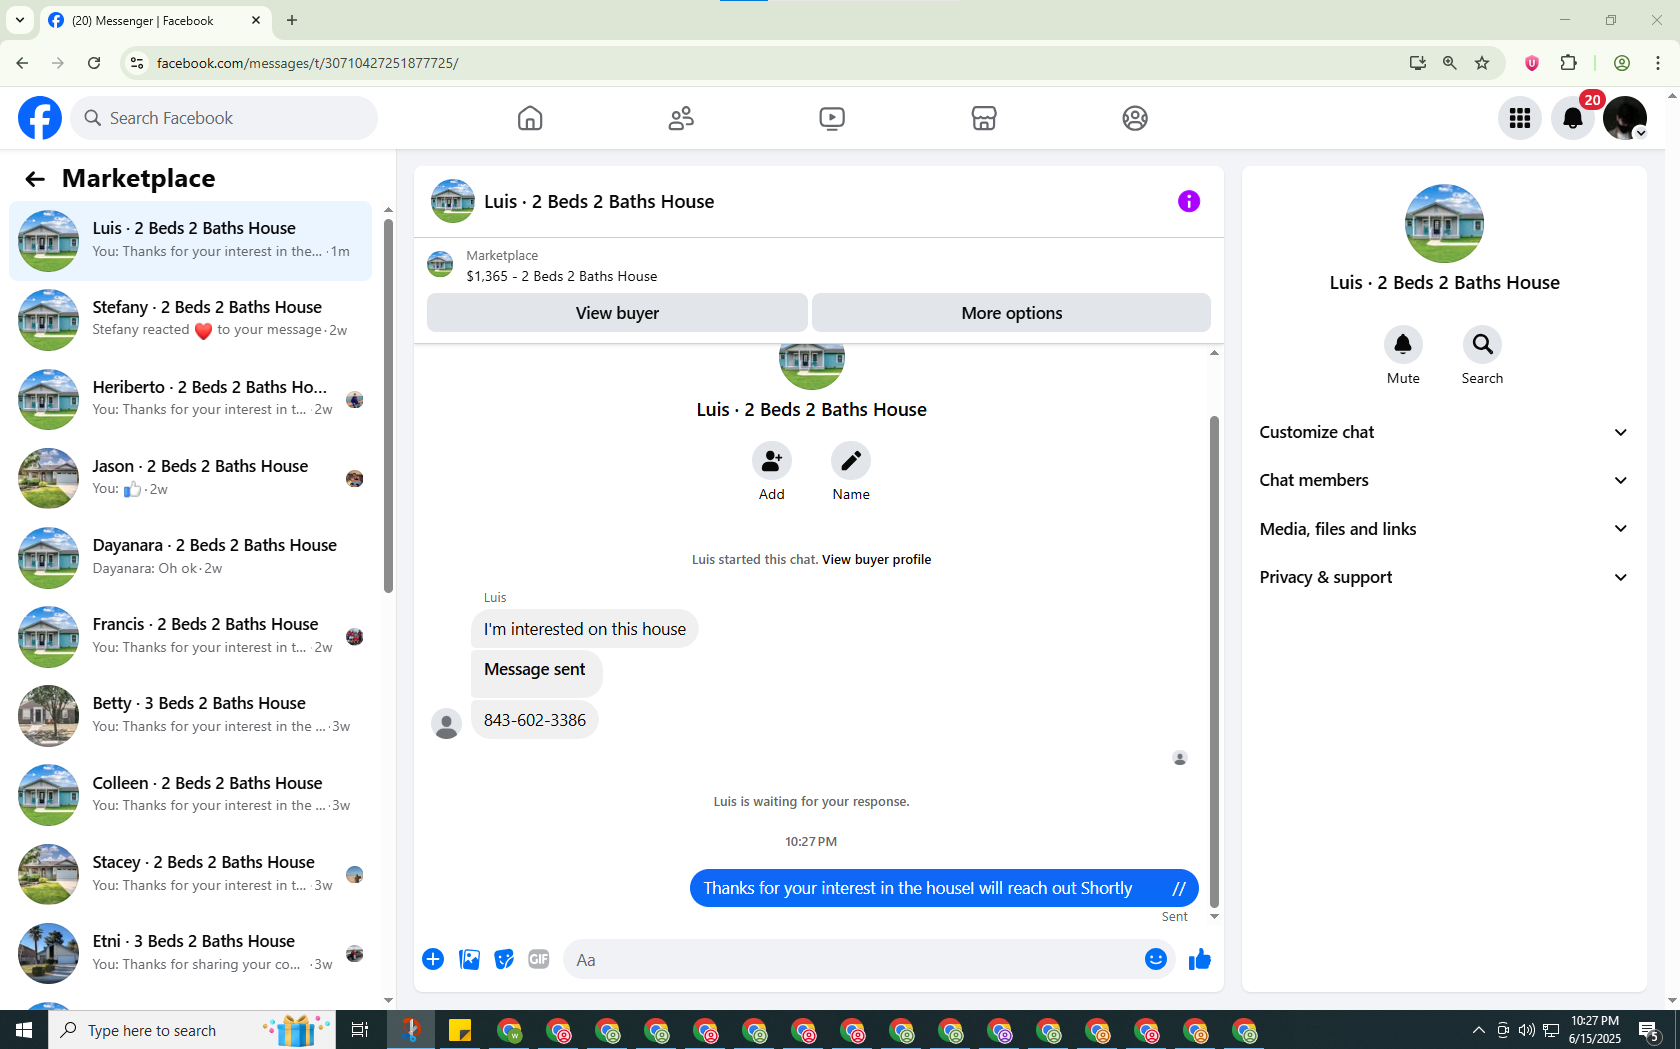Click the Aa message input field
The height and width of the screenshot is (1049, 1680).
(x=855, y=960)
